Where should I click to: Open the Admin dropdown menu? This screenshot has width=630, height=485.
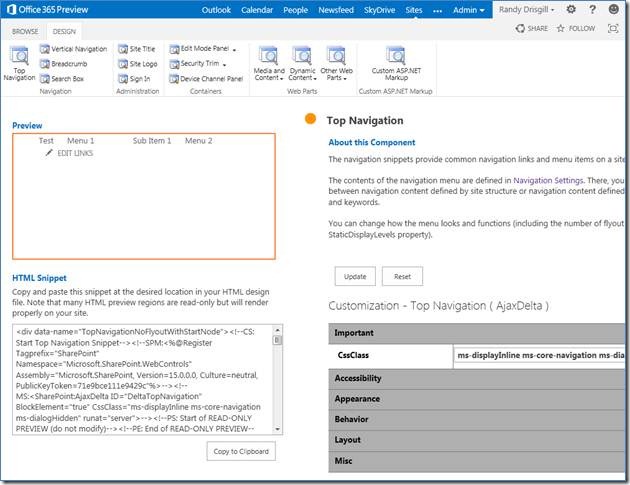[x=468, y=10]
